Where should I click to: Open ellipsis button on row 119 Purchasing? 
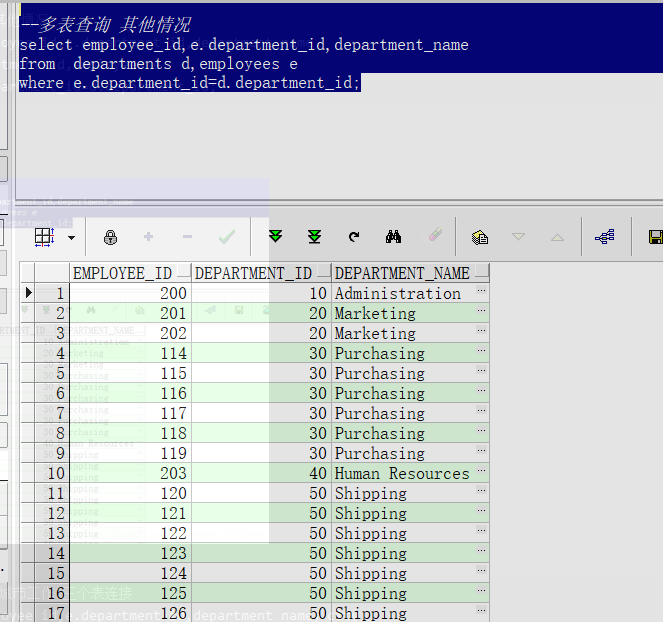pos(482,450)
